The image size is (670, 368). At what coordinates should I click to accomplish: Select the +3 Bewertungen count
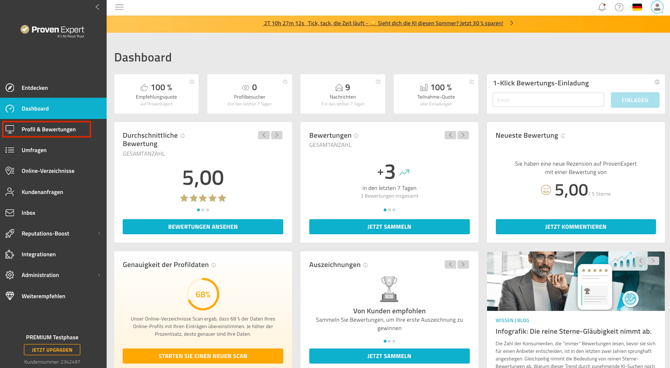coord(386,172)
